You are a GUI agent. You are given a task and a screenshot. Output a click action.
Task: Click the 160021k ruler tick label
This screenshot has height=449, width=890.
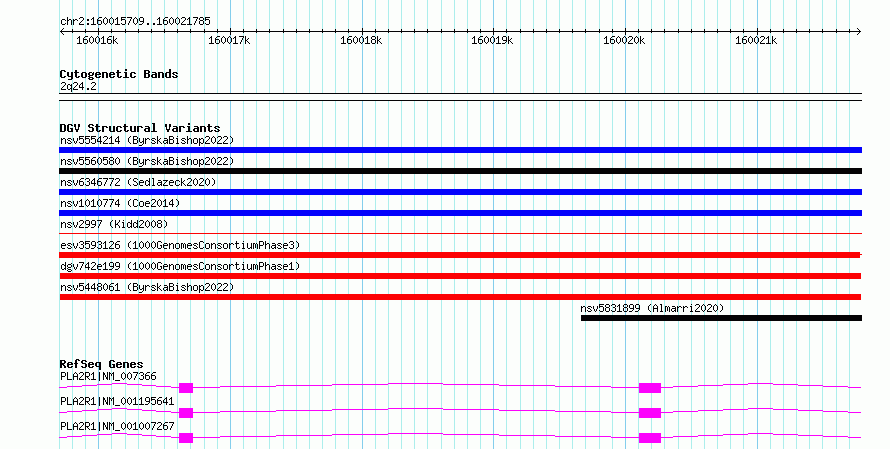pos(756,40)
